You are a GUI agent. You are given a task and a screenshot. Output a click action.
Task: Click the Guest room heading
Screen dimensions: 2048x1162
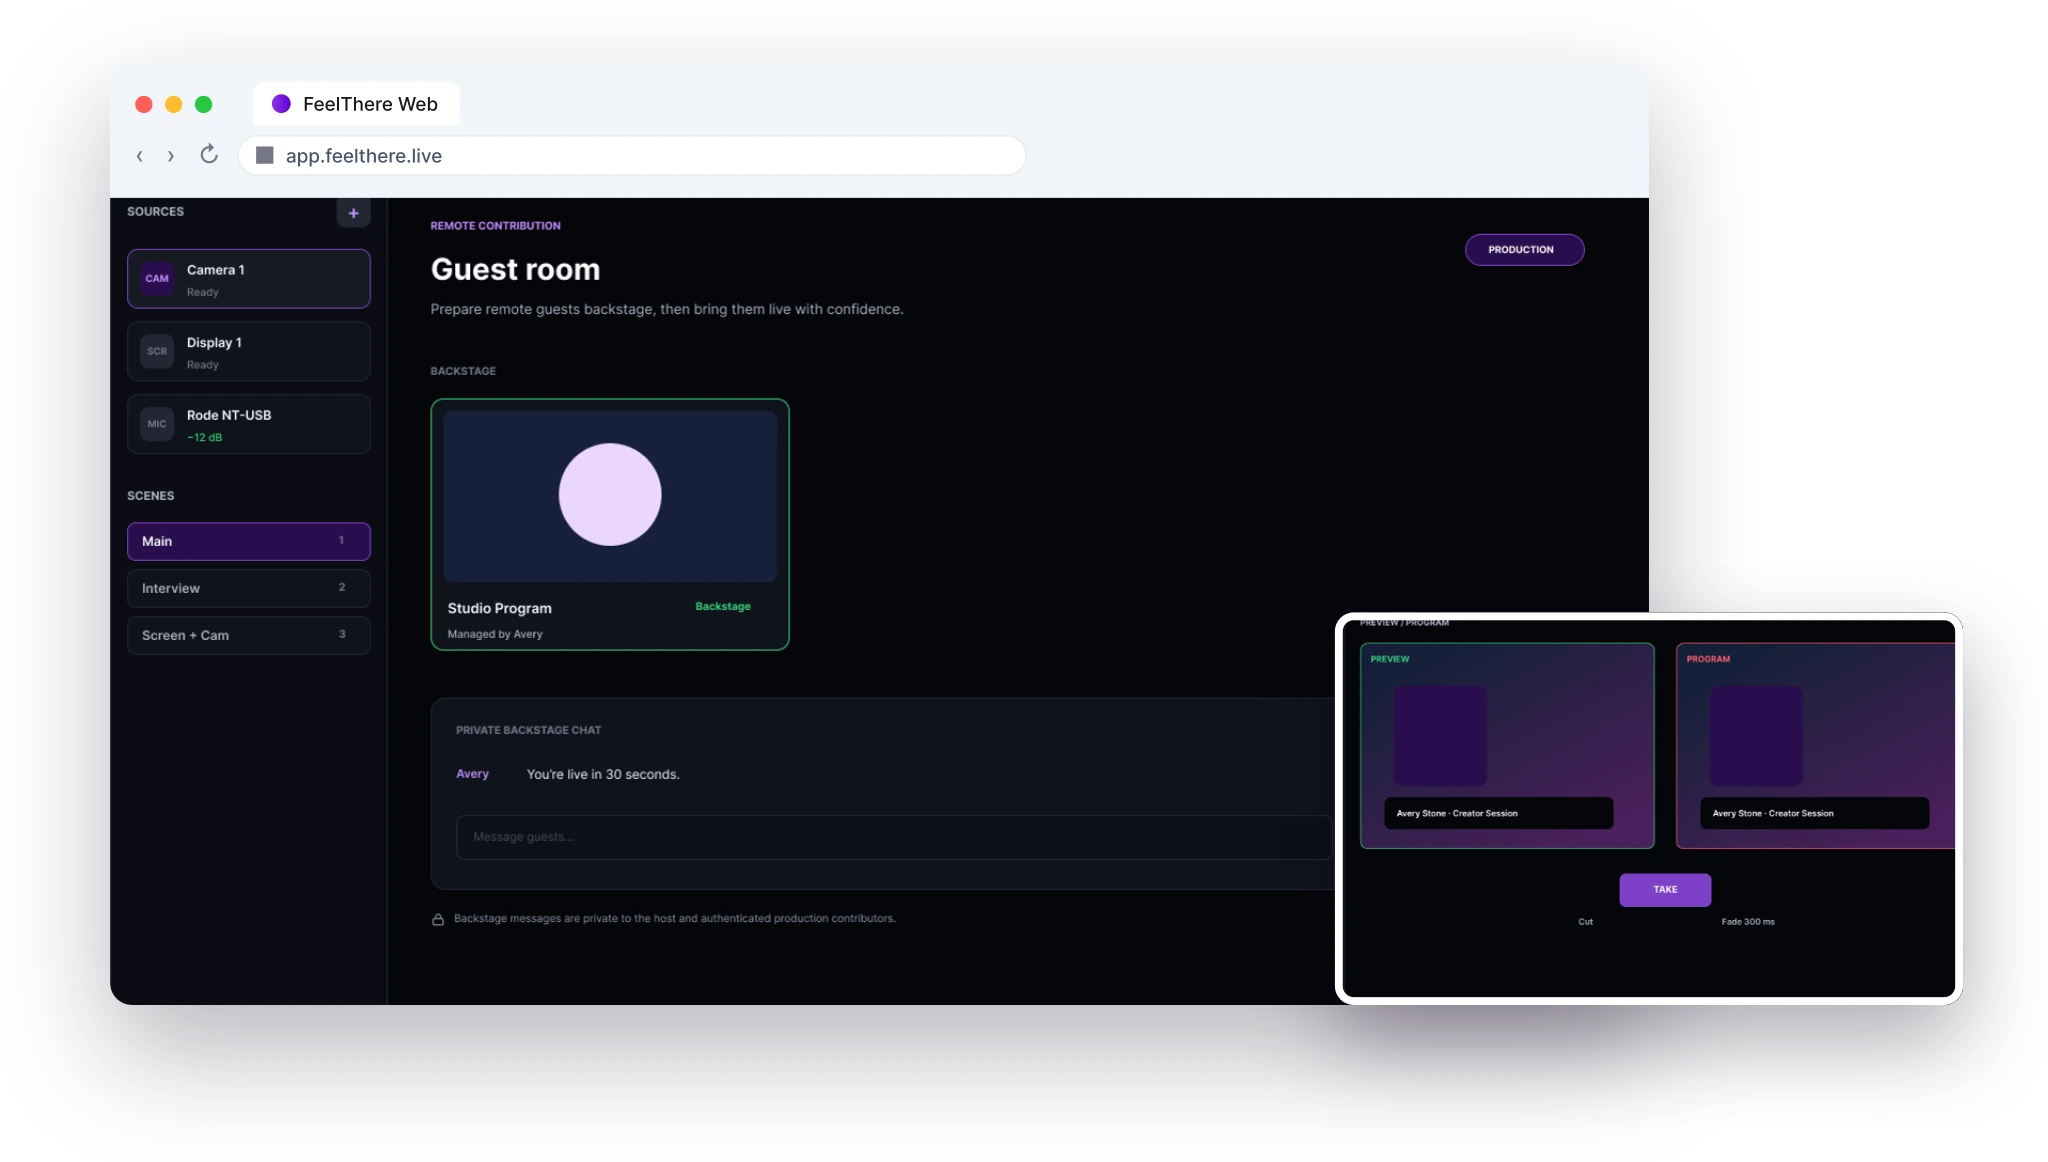click(x=515, y=270)
